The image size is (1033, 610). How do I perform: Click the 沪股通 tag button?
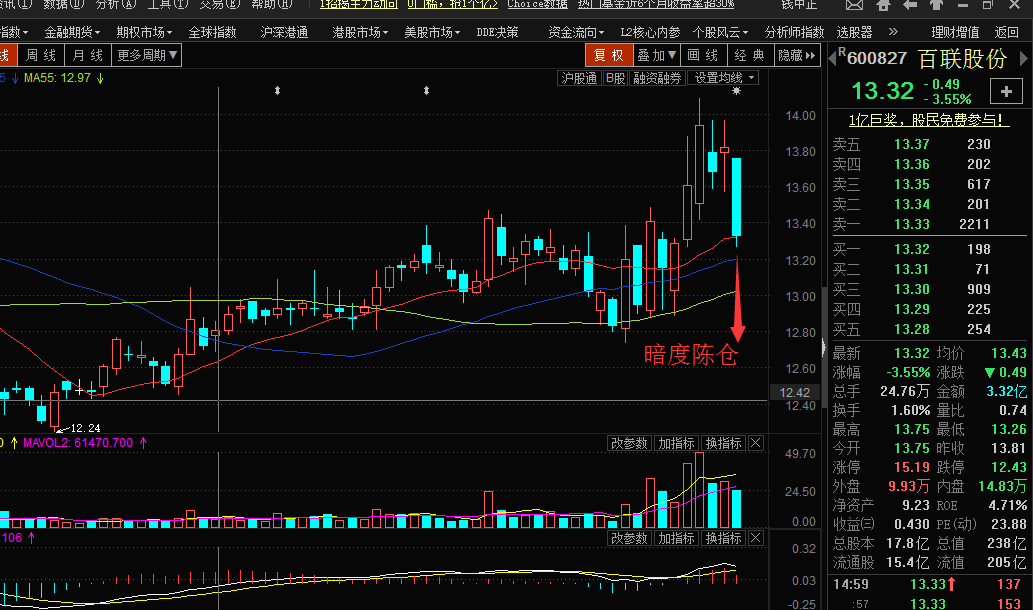579,78
